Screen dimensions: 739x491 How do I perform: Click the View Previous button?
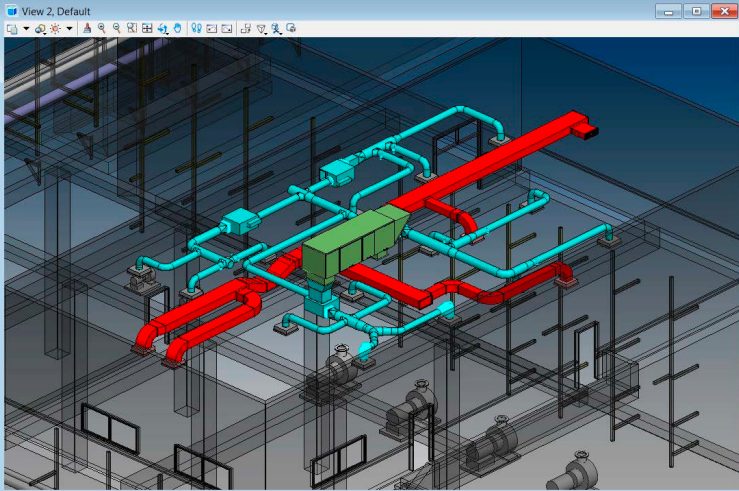pyautogui.click(x=211, y=28)
